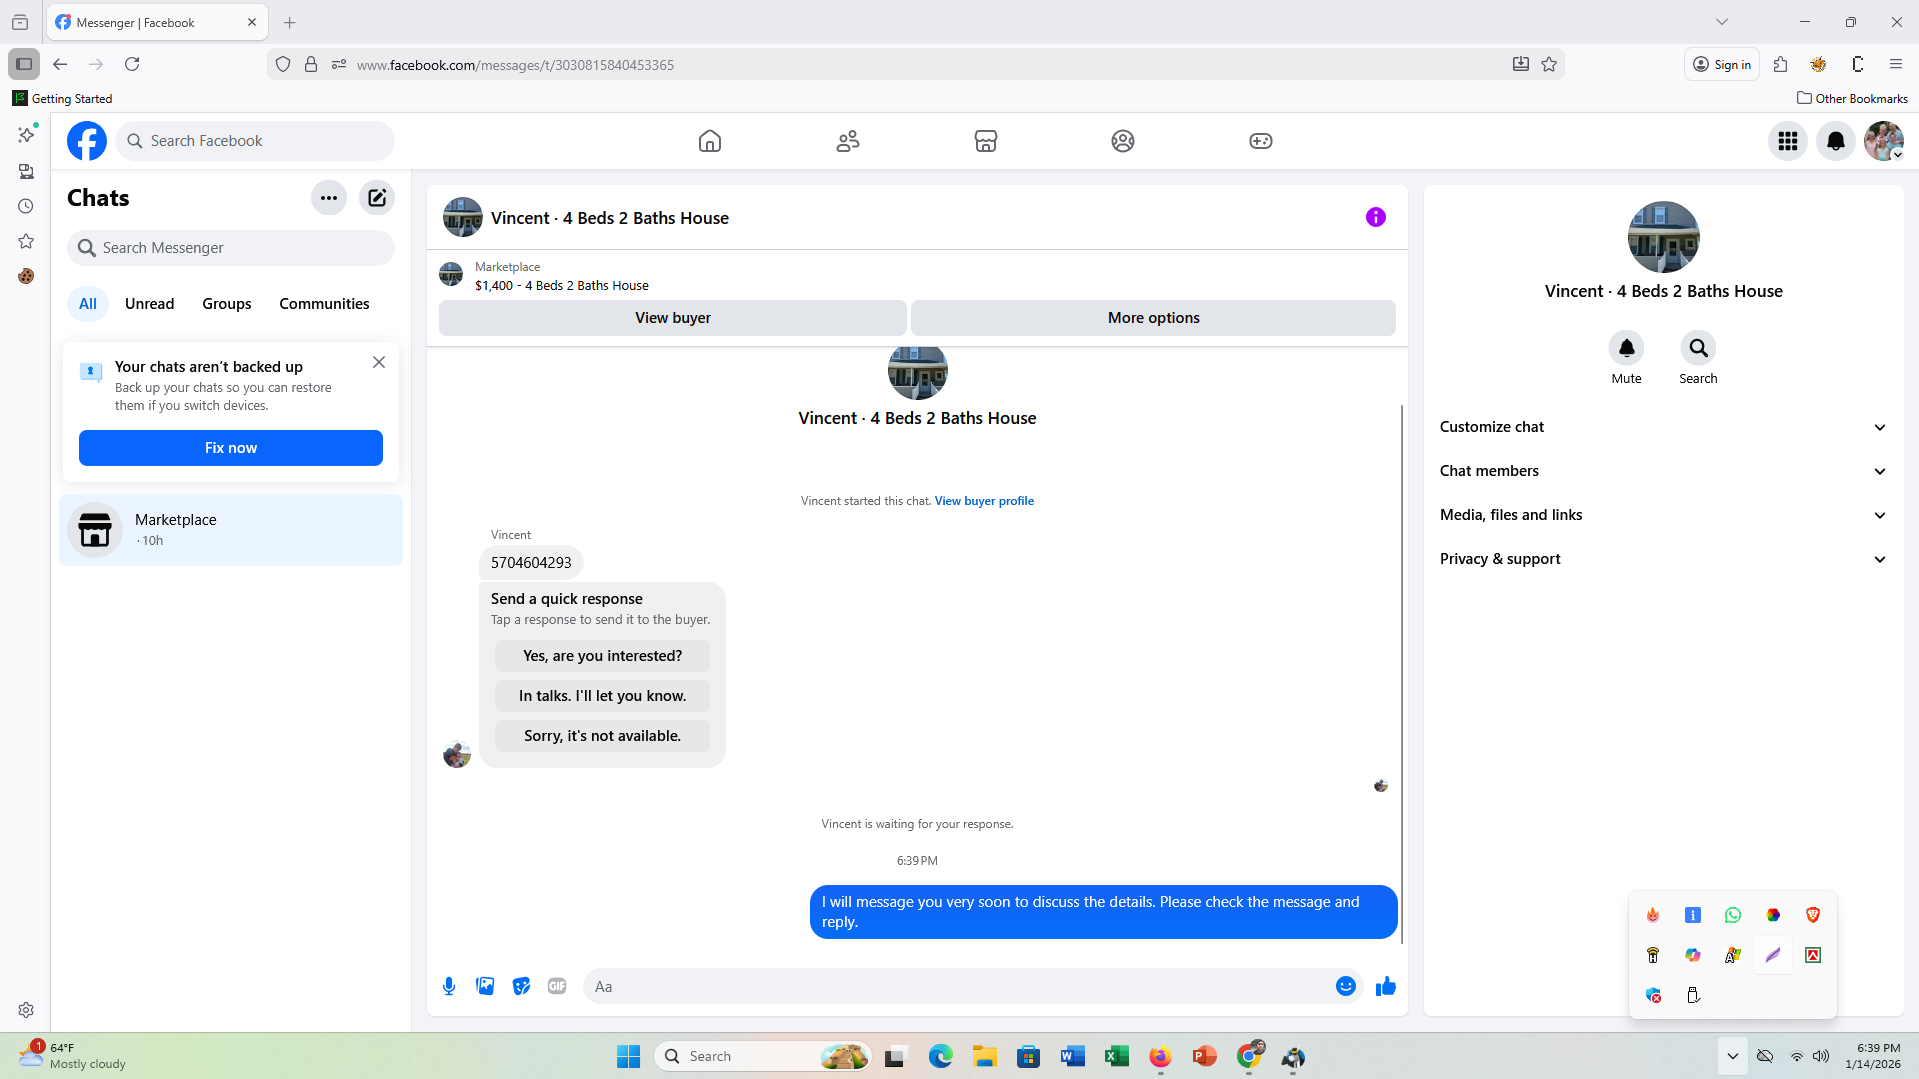The image size is (1919, 1079).
Task: Click Brave icon in system tray popup
Action: [x=1813, y=915]
